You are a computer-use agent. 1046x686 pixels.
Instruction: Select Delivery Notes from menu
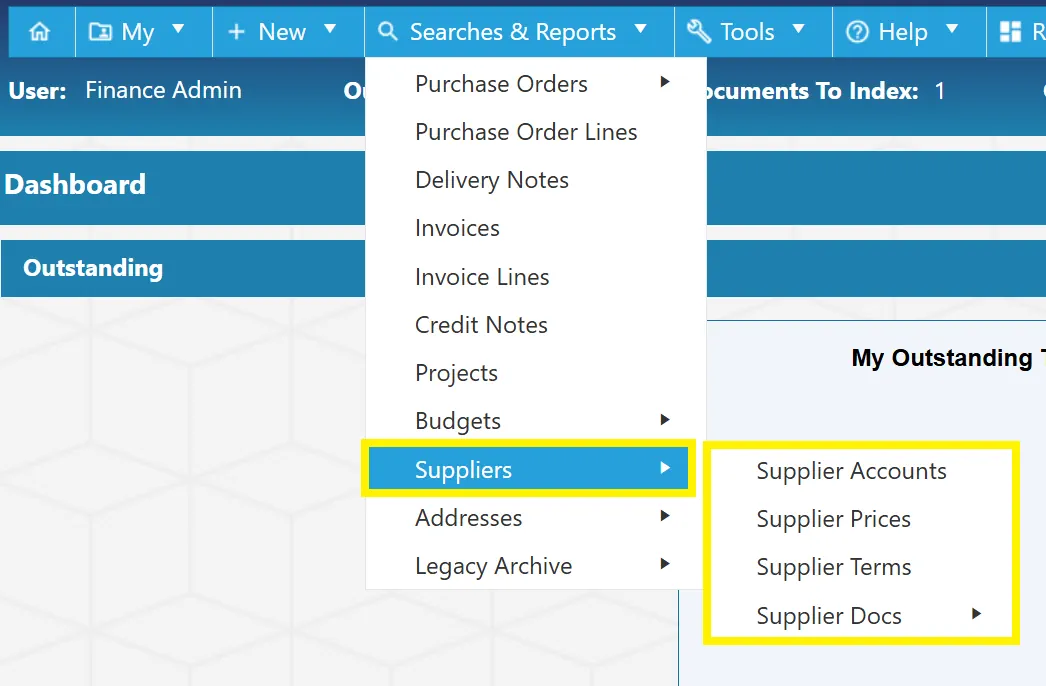pyautogui.click(x=536, y=180)
